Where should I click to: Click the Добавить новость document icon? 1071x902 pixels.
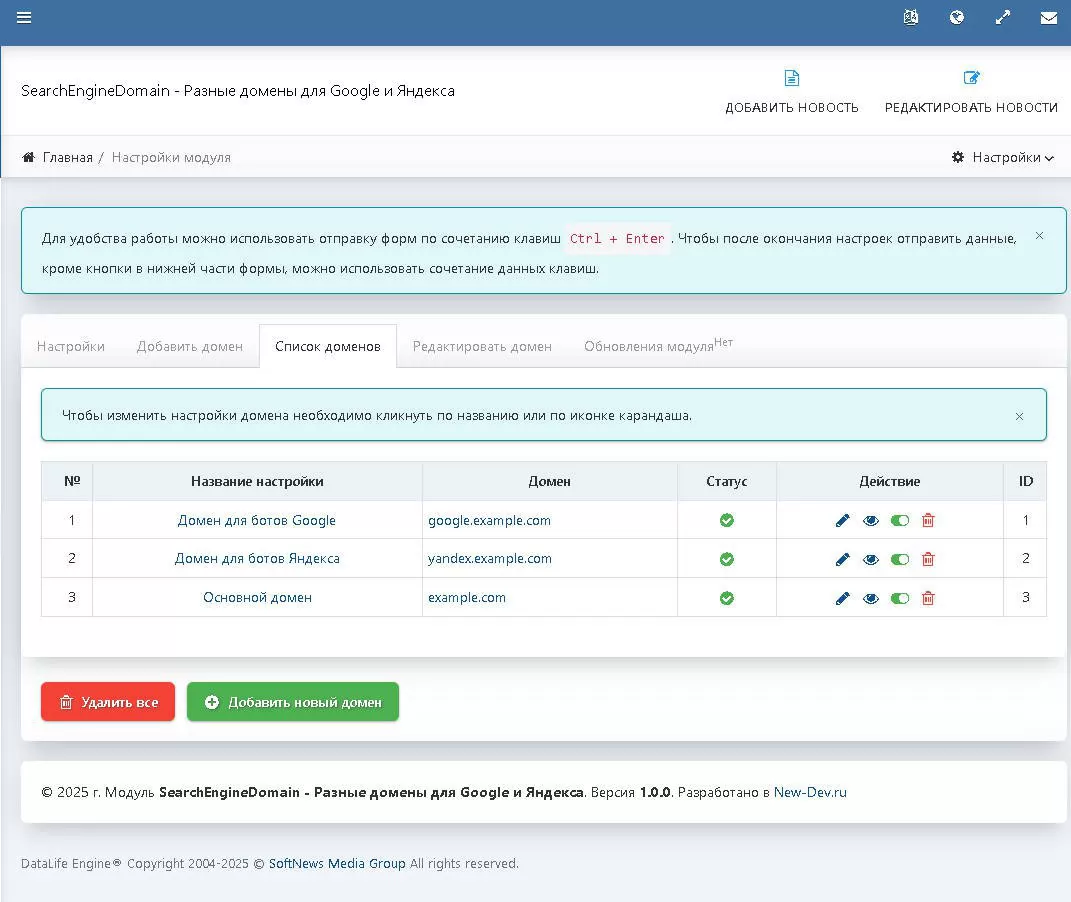pyautogui.click(x=792, y=78)
